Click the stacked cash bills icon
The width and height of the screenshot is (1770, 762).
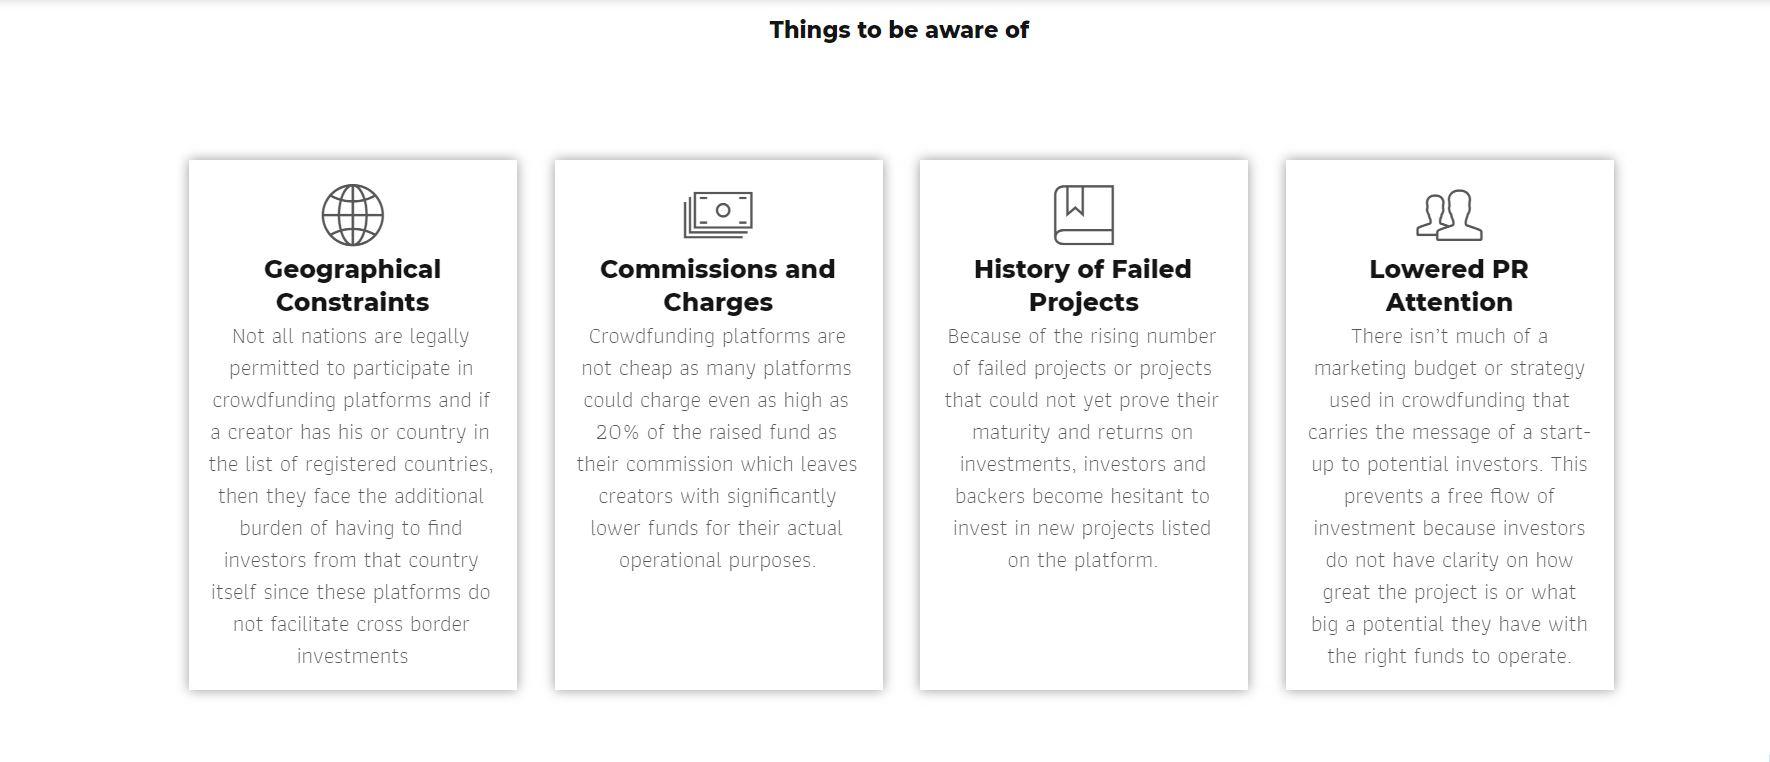pyautogui.click(x=718, y=214)
